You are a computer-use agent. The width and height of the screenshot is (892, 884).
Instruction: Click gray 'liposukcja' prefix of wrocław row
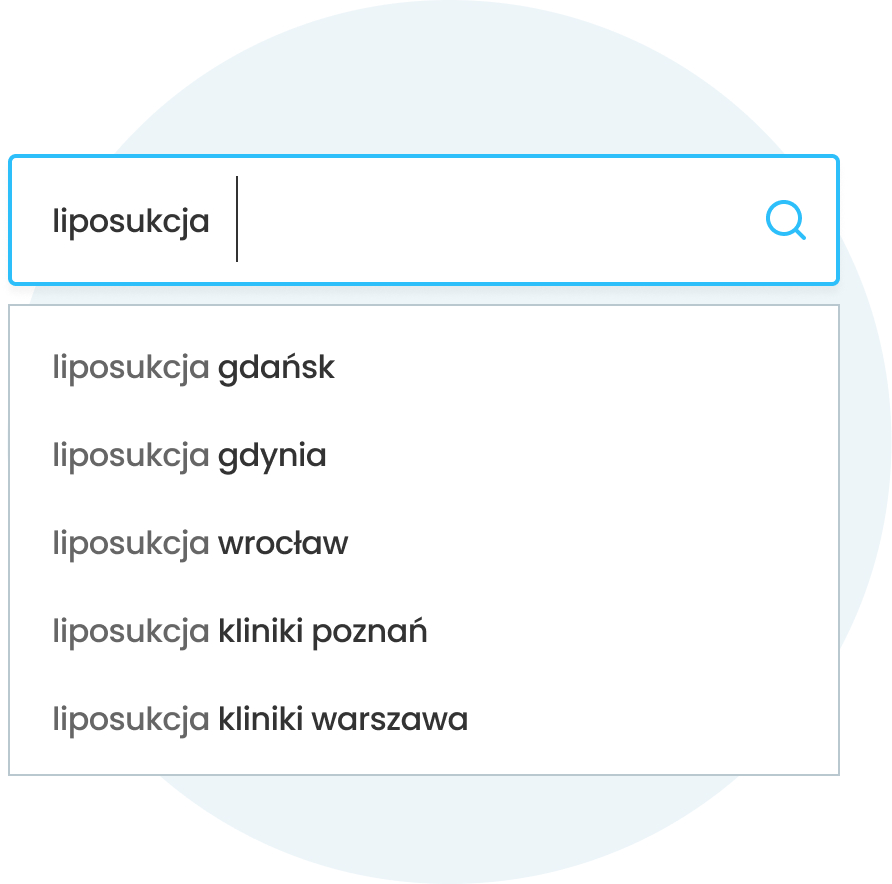tap(131, 544)
